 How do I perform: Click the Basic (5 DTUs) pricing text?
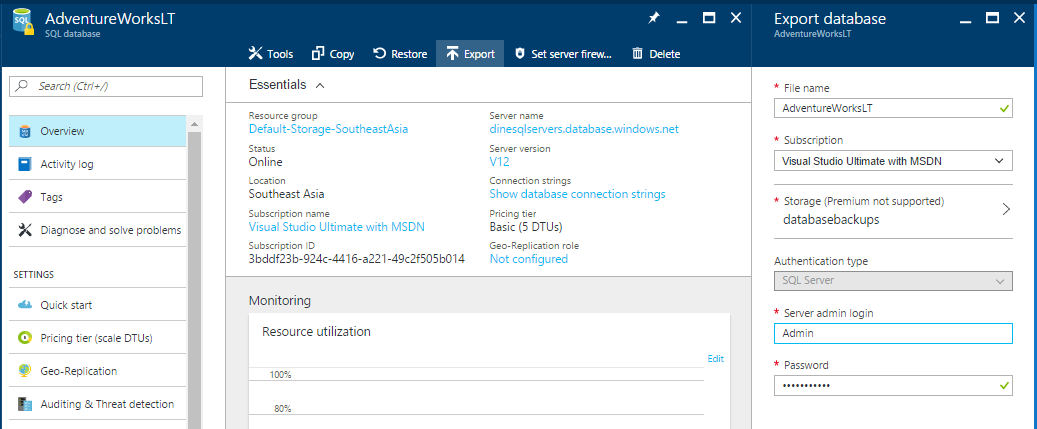coord(526,227)
